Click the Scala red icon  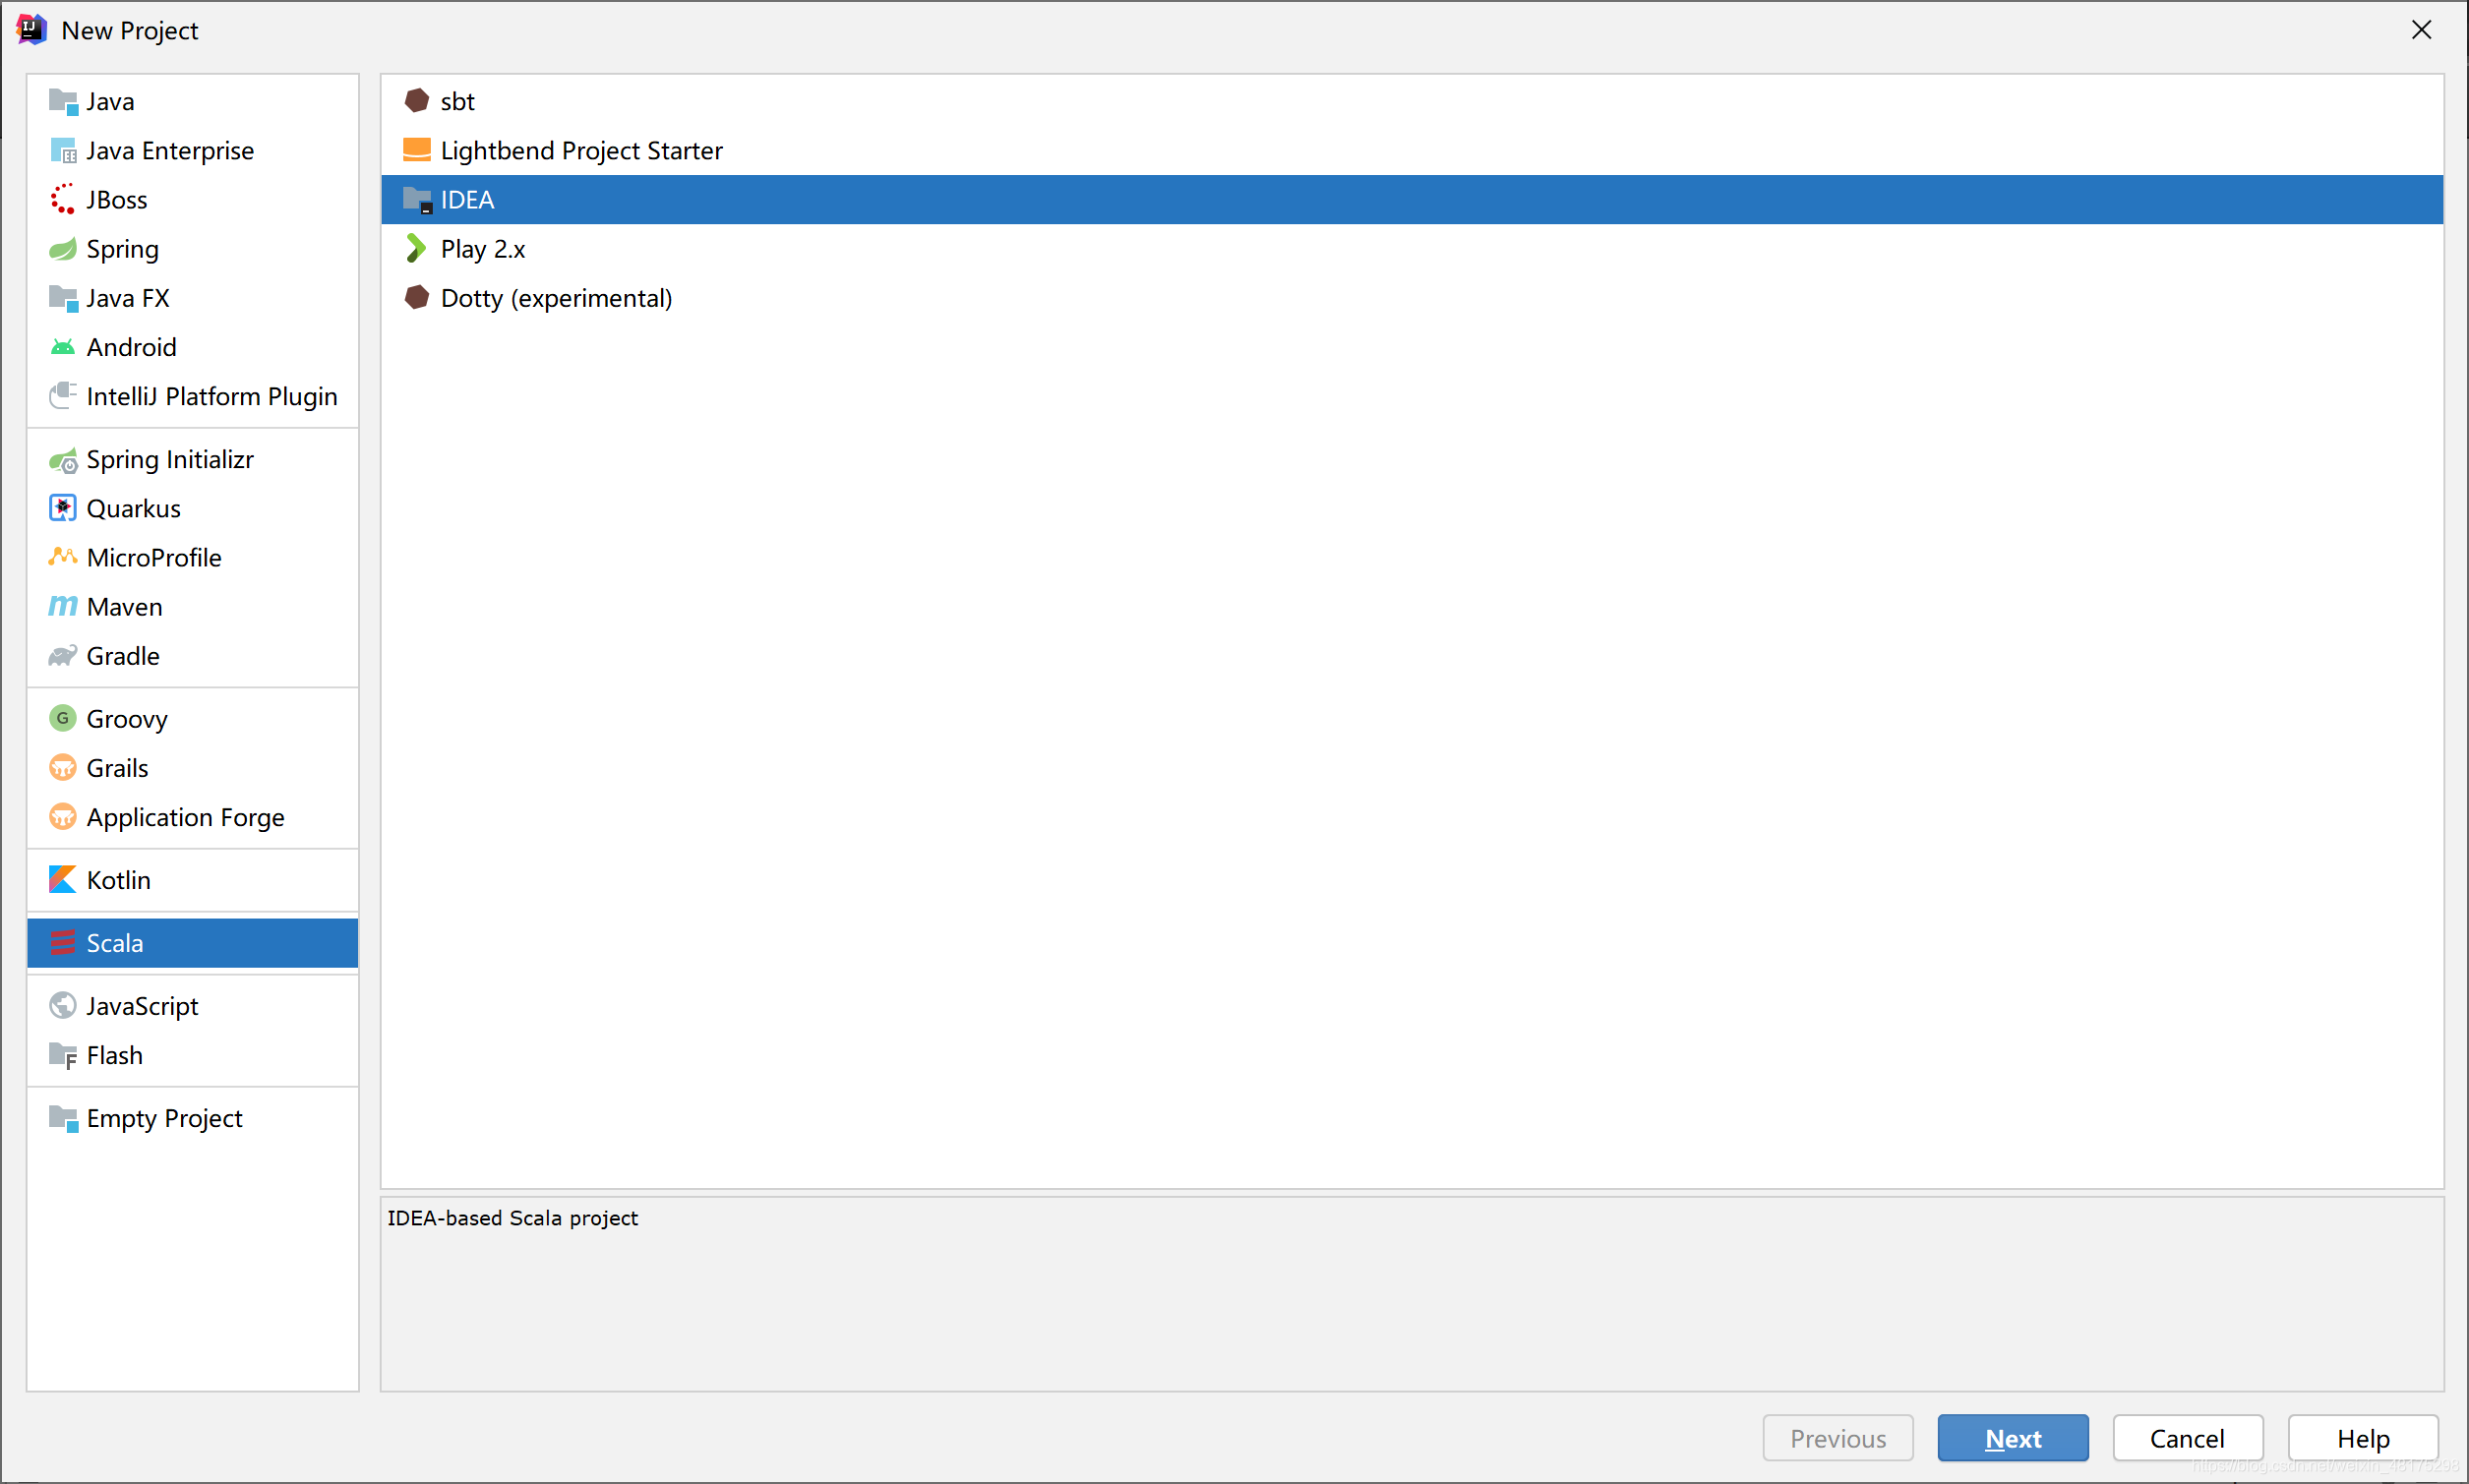click(x=63, y=942)
